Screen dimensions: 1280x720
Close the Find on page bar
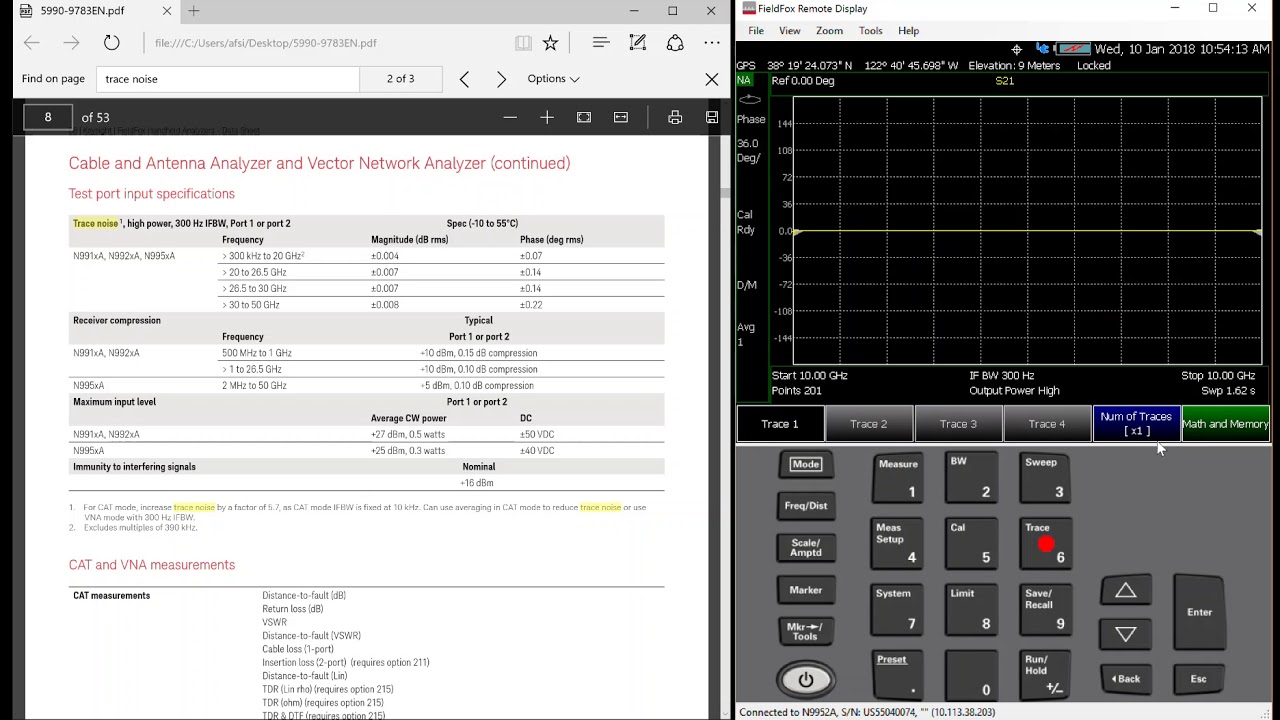pos(712,79)
